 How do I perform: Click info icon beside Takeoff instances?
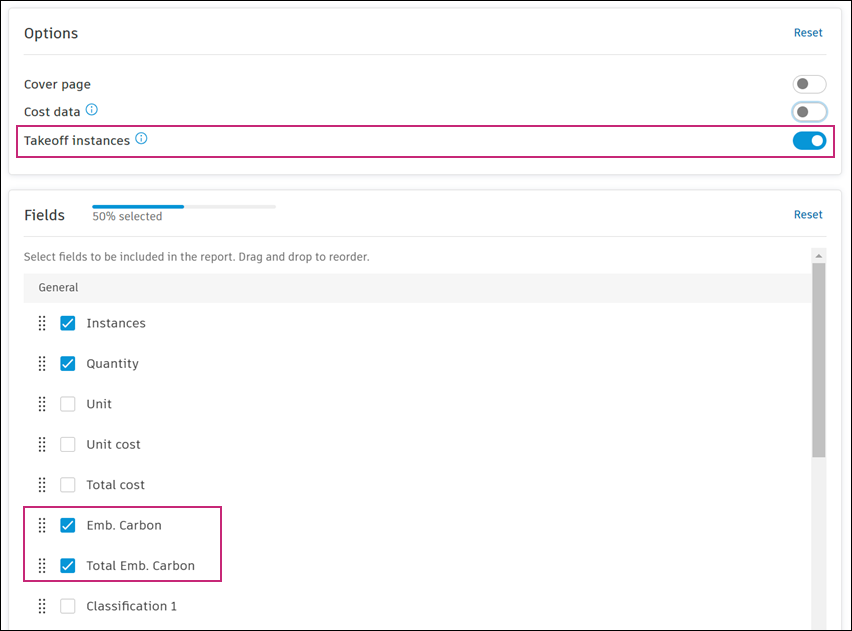tap(141, 139)
